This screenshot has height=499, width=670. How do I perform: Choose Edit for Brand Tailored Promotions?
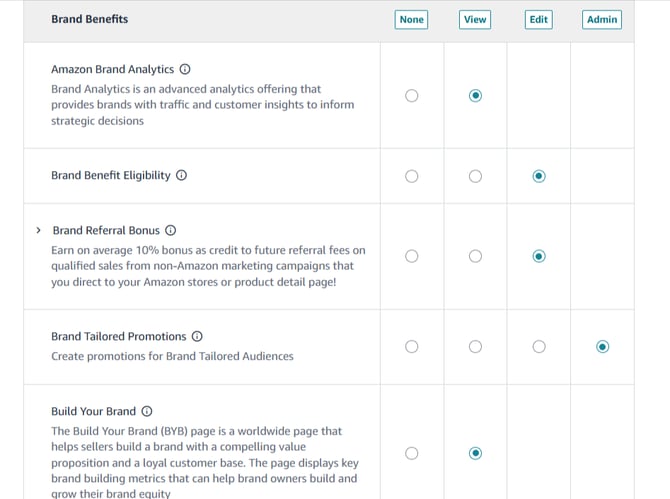click(539, 347)
